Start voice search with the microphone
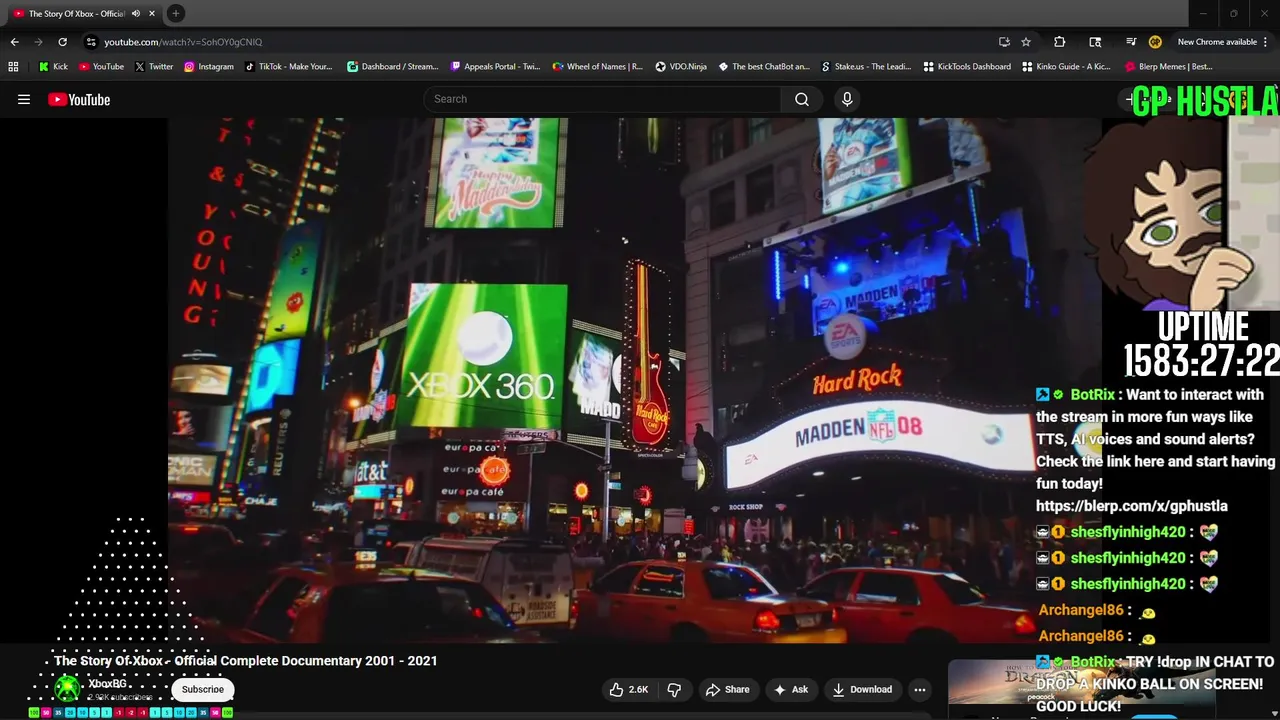 tap(847, 99)
